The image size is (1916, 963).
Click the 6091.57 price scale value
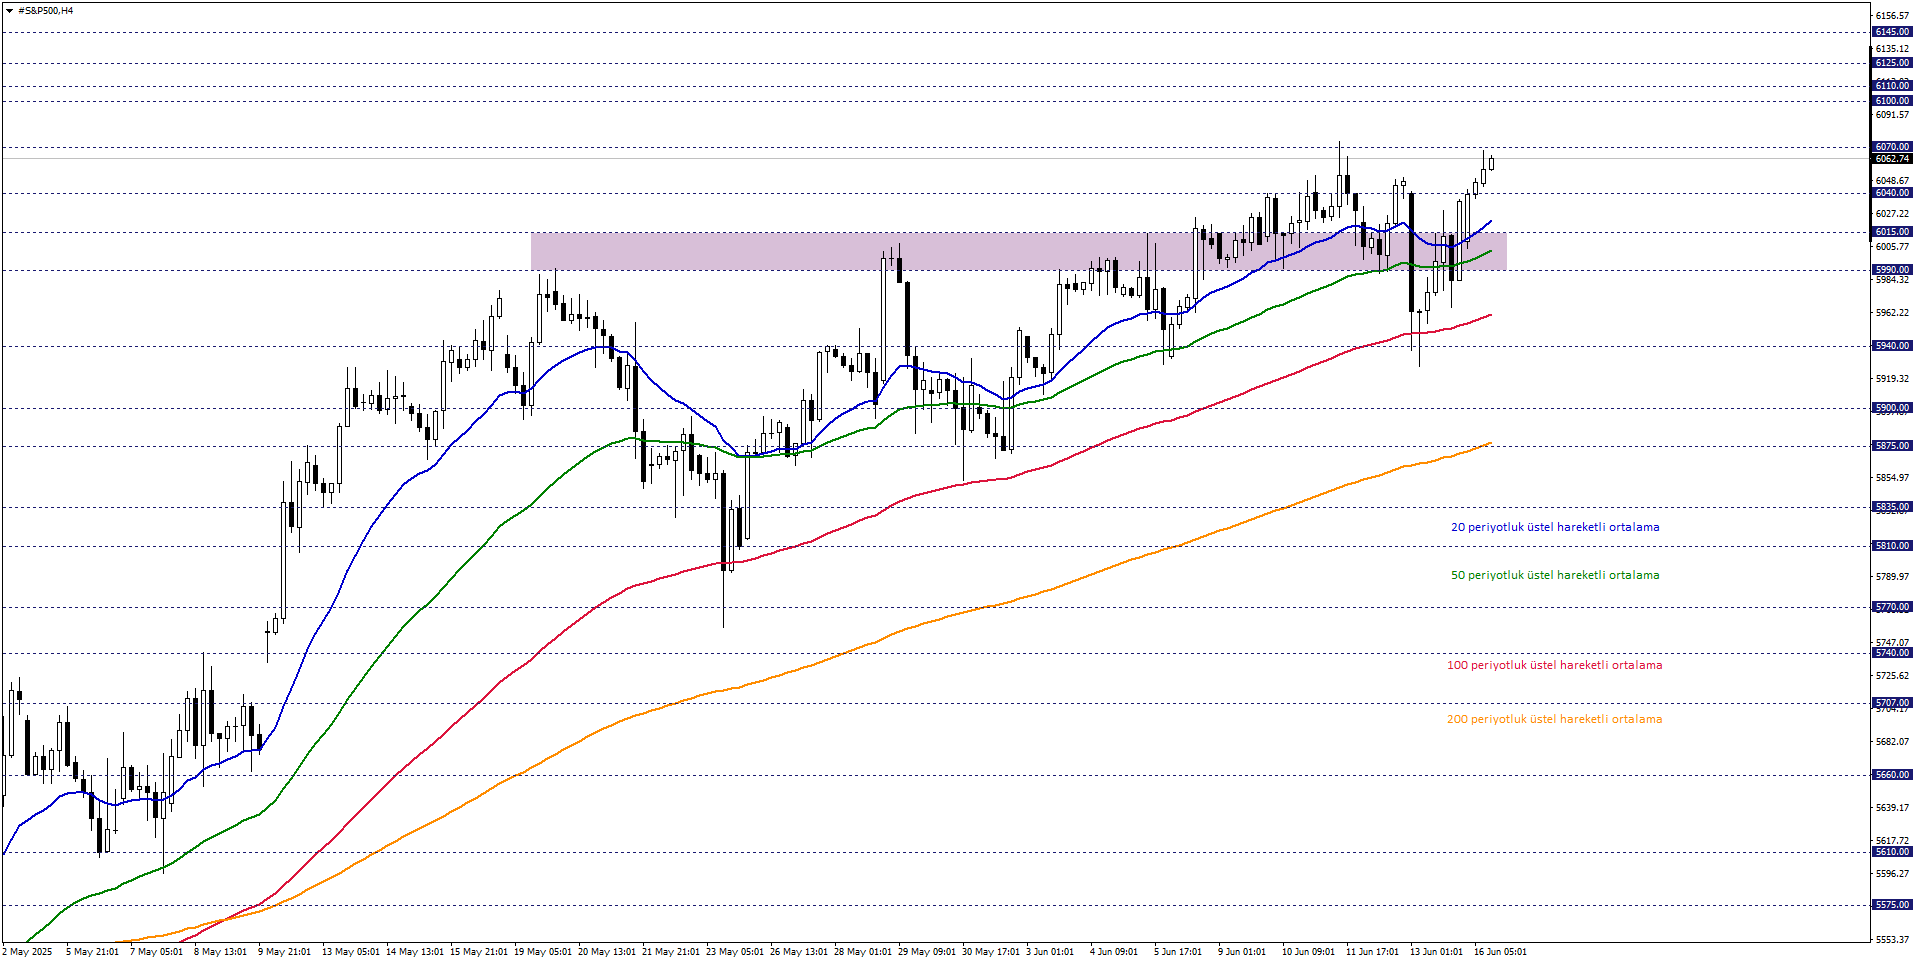click(x=1892, y=115)
